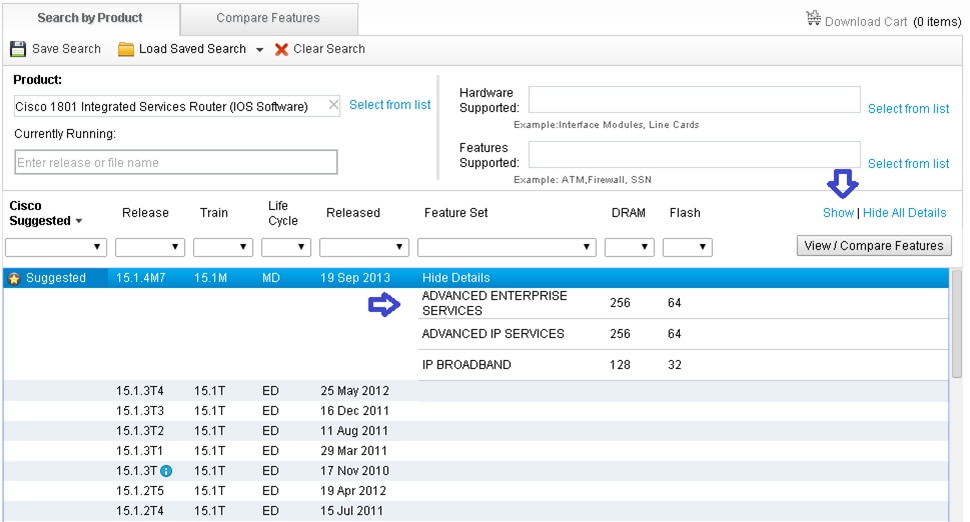Viewport: 970px width, 522px height.
Task: Select release 15.1.2T5
Action: click(x=140, y=490)
